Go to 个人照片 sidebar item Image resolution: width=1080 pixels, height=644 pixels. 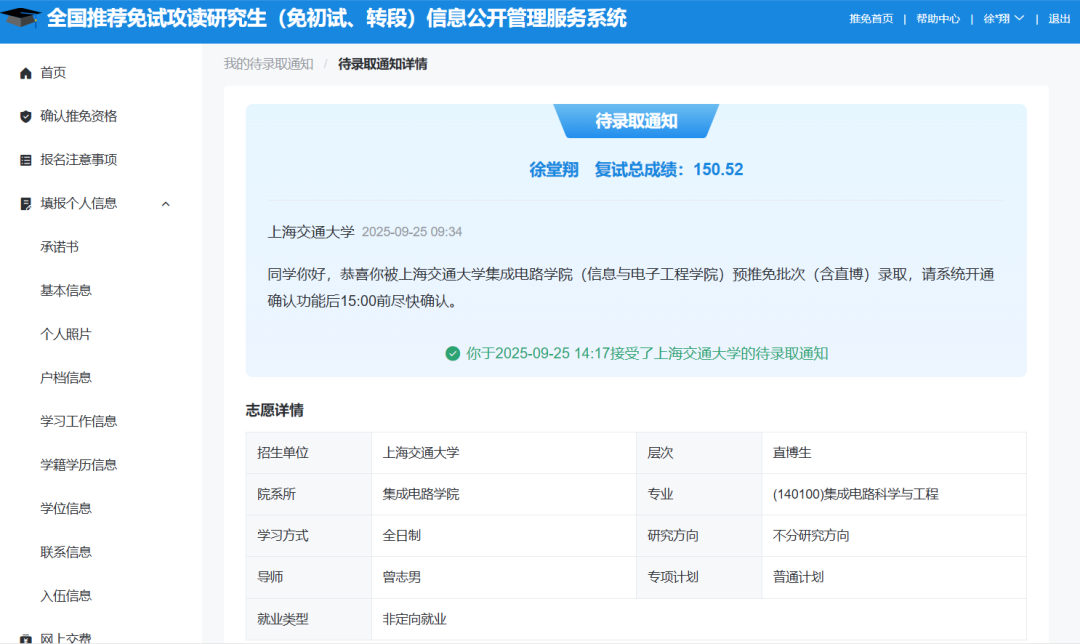(66, 334)
